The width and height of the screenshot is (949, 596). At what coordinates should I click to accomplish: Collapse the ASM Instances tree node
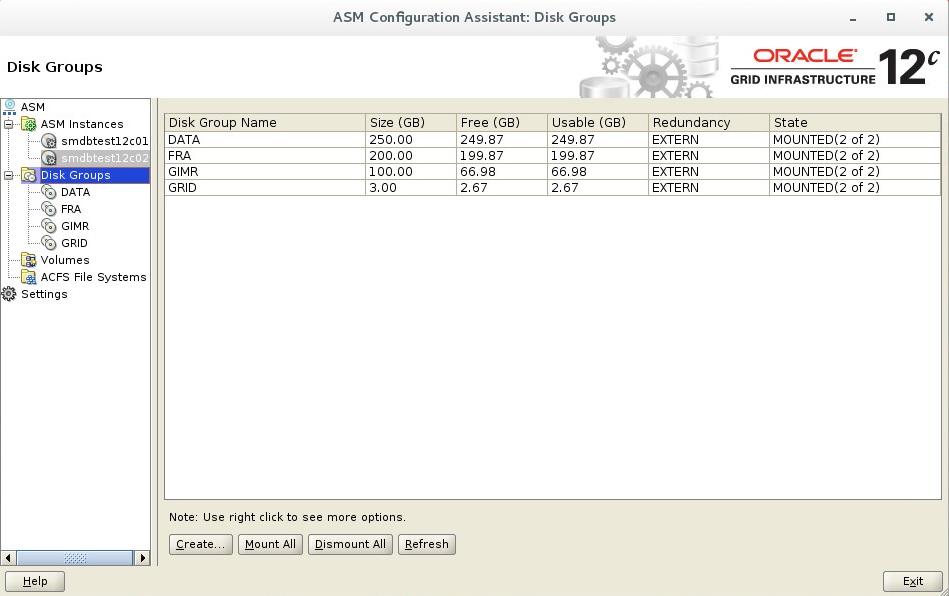click(8, 125)
